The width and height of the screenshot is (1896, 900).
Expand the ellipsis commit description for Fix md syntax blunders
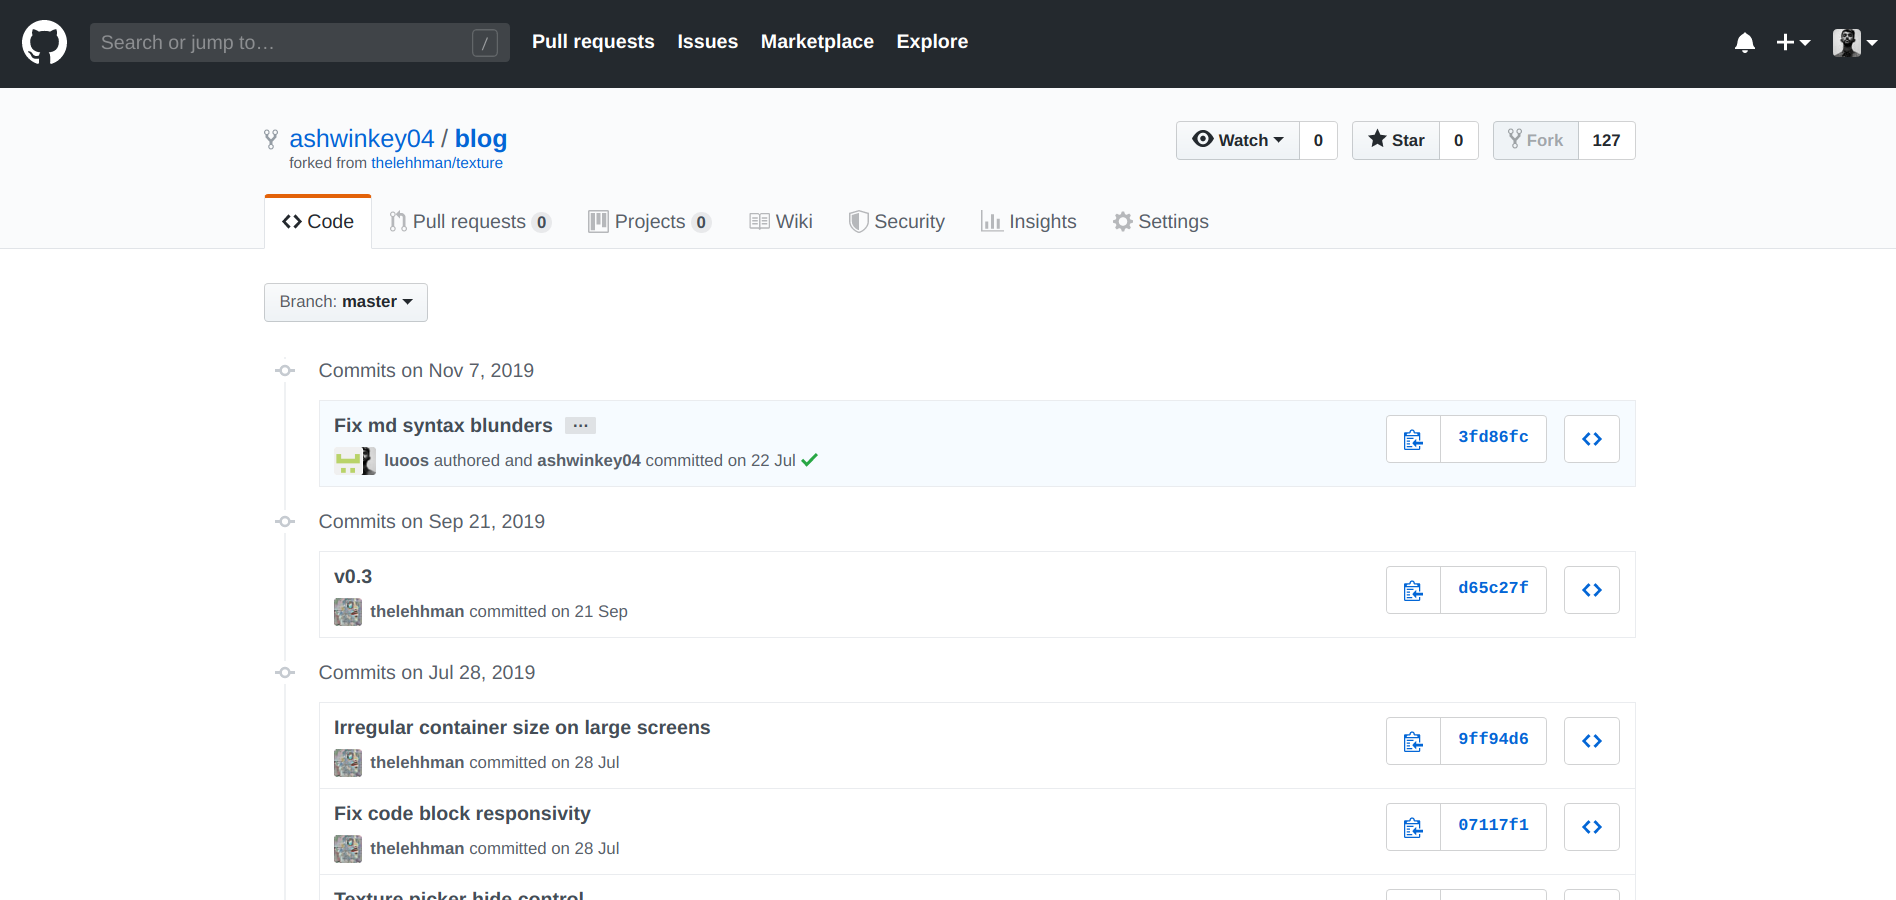pyautogui.click(x=580, y=425)
